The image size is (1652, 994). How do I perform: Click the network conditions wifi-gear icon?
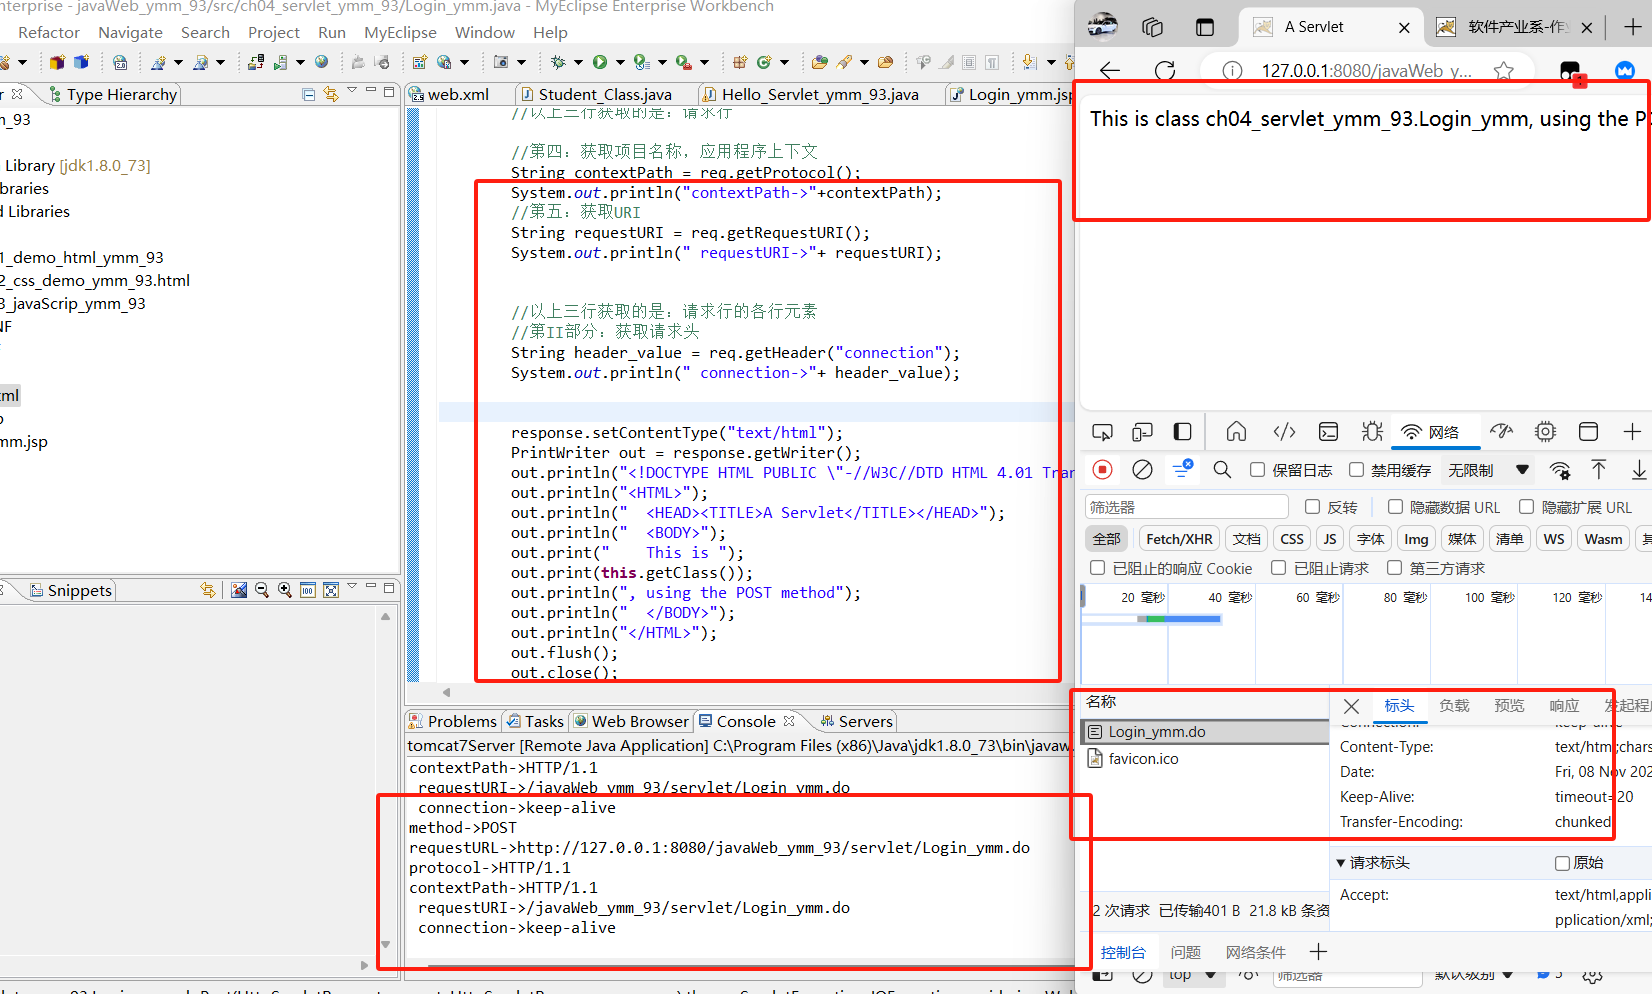tap(1560, 470)
